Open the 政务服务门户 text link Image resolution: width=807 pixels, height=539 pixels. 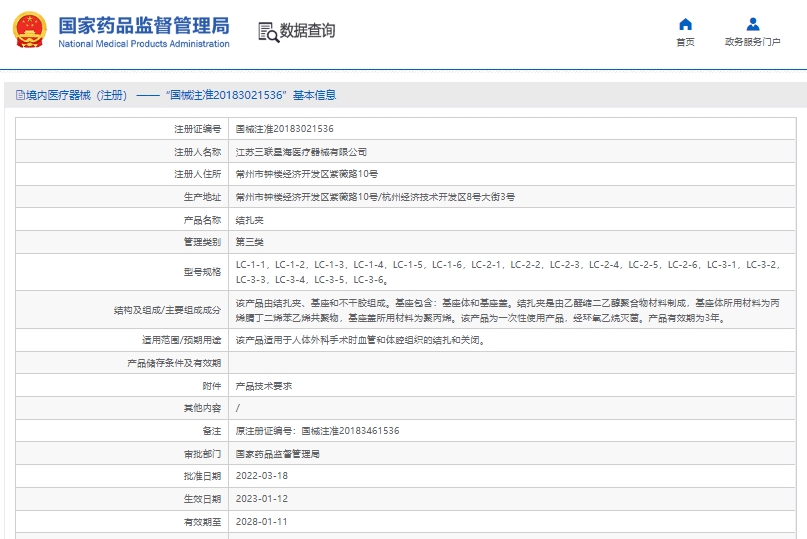tap(752, 42)
